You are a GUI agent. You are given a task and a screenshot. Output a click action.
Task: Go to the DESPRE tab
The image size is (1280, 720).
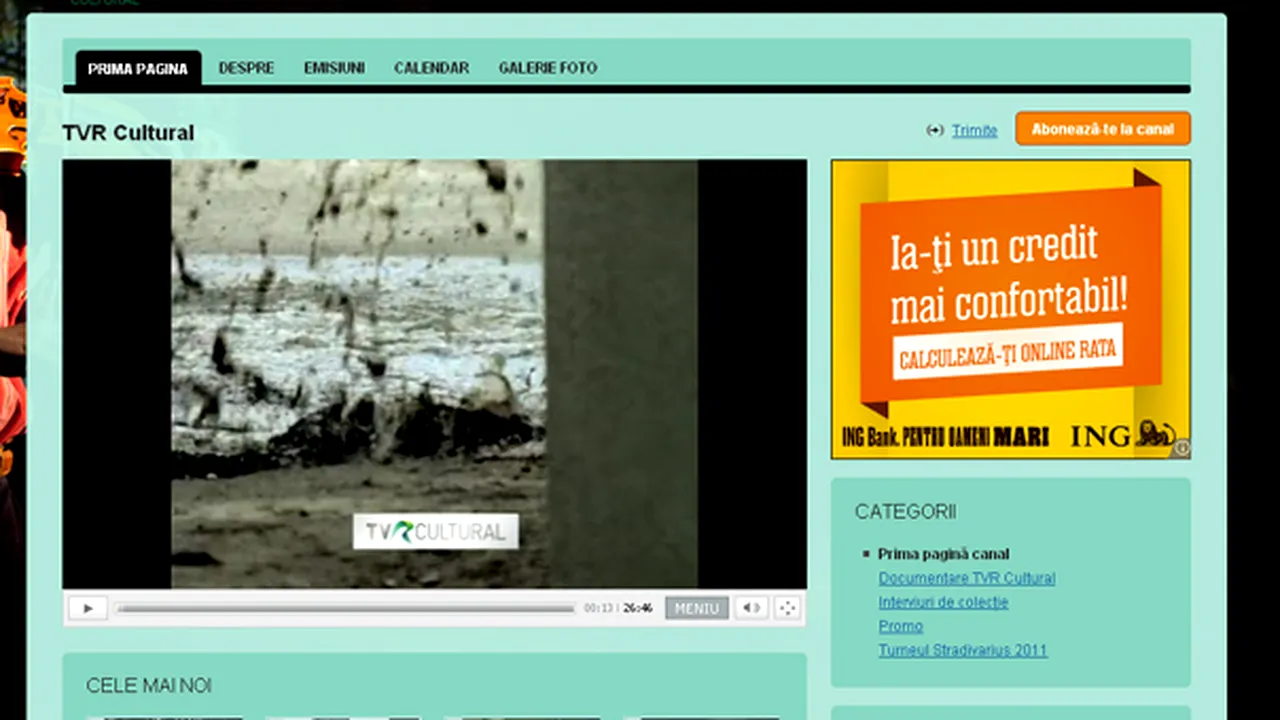246,68
